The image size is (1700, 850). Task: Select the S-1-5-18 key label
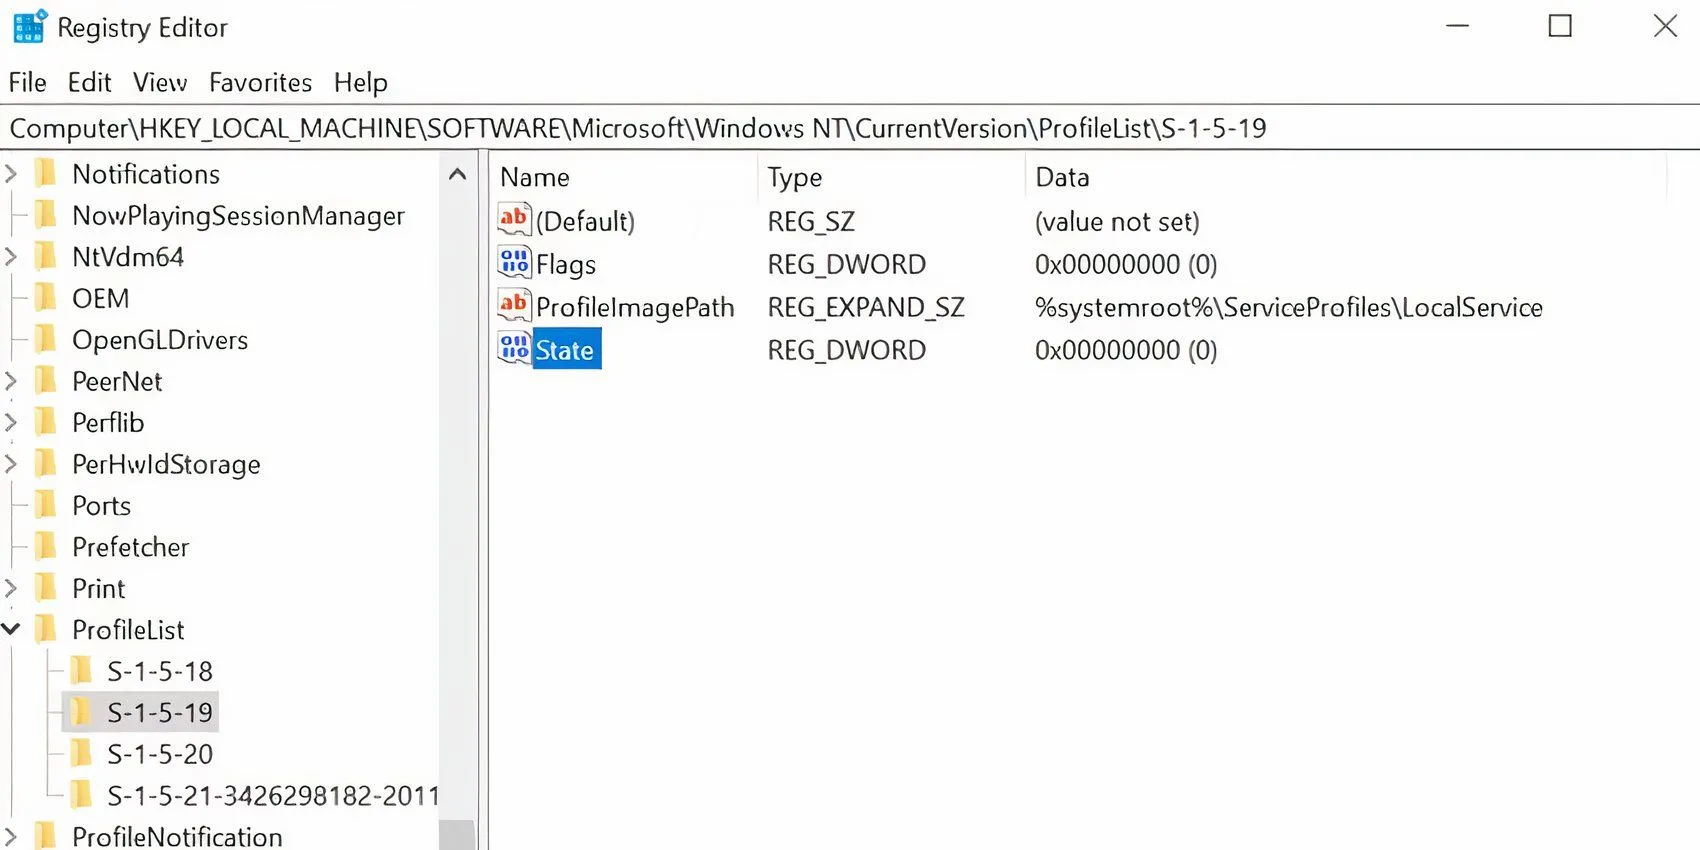pos(160,671)
